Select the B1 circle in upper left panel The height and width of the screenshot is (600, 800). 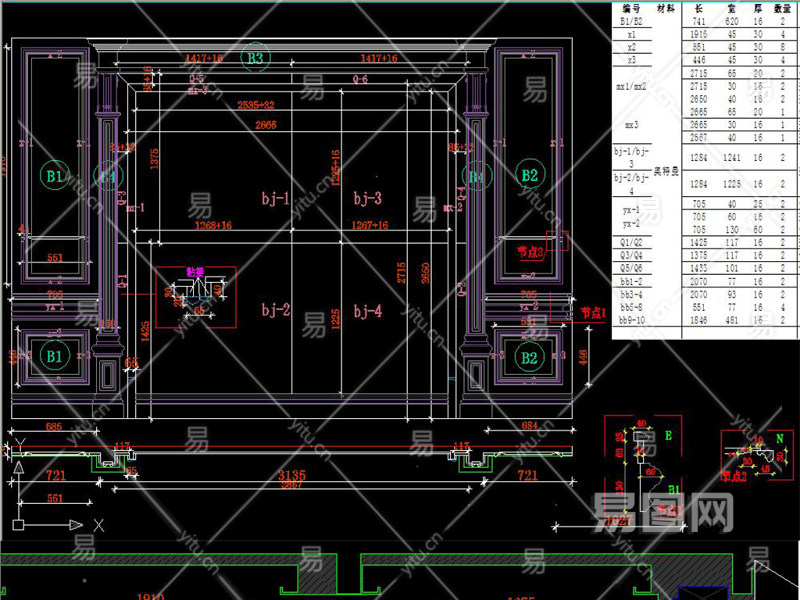coord(53,177)
